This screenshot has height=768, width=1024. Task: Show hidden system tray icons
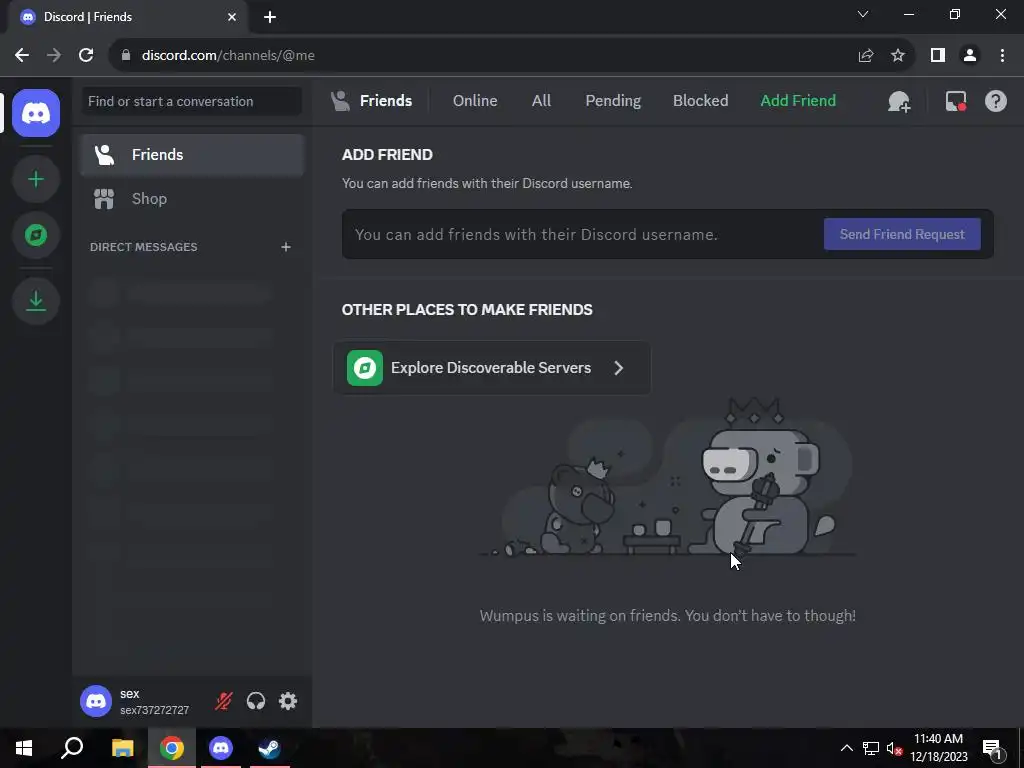coord(846,748)
